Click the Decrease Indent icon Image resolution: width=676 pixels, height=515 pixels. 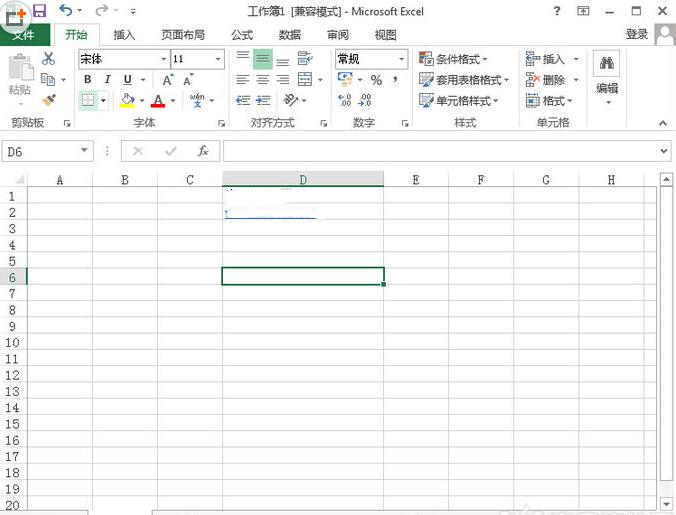pyautogui.click(x=242, y=100)
